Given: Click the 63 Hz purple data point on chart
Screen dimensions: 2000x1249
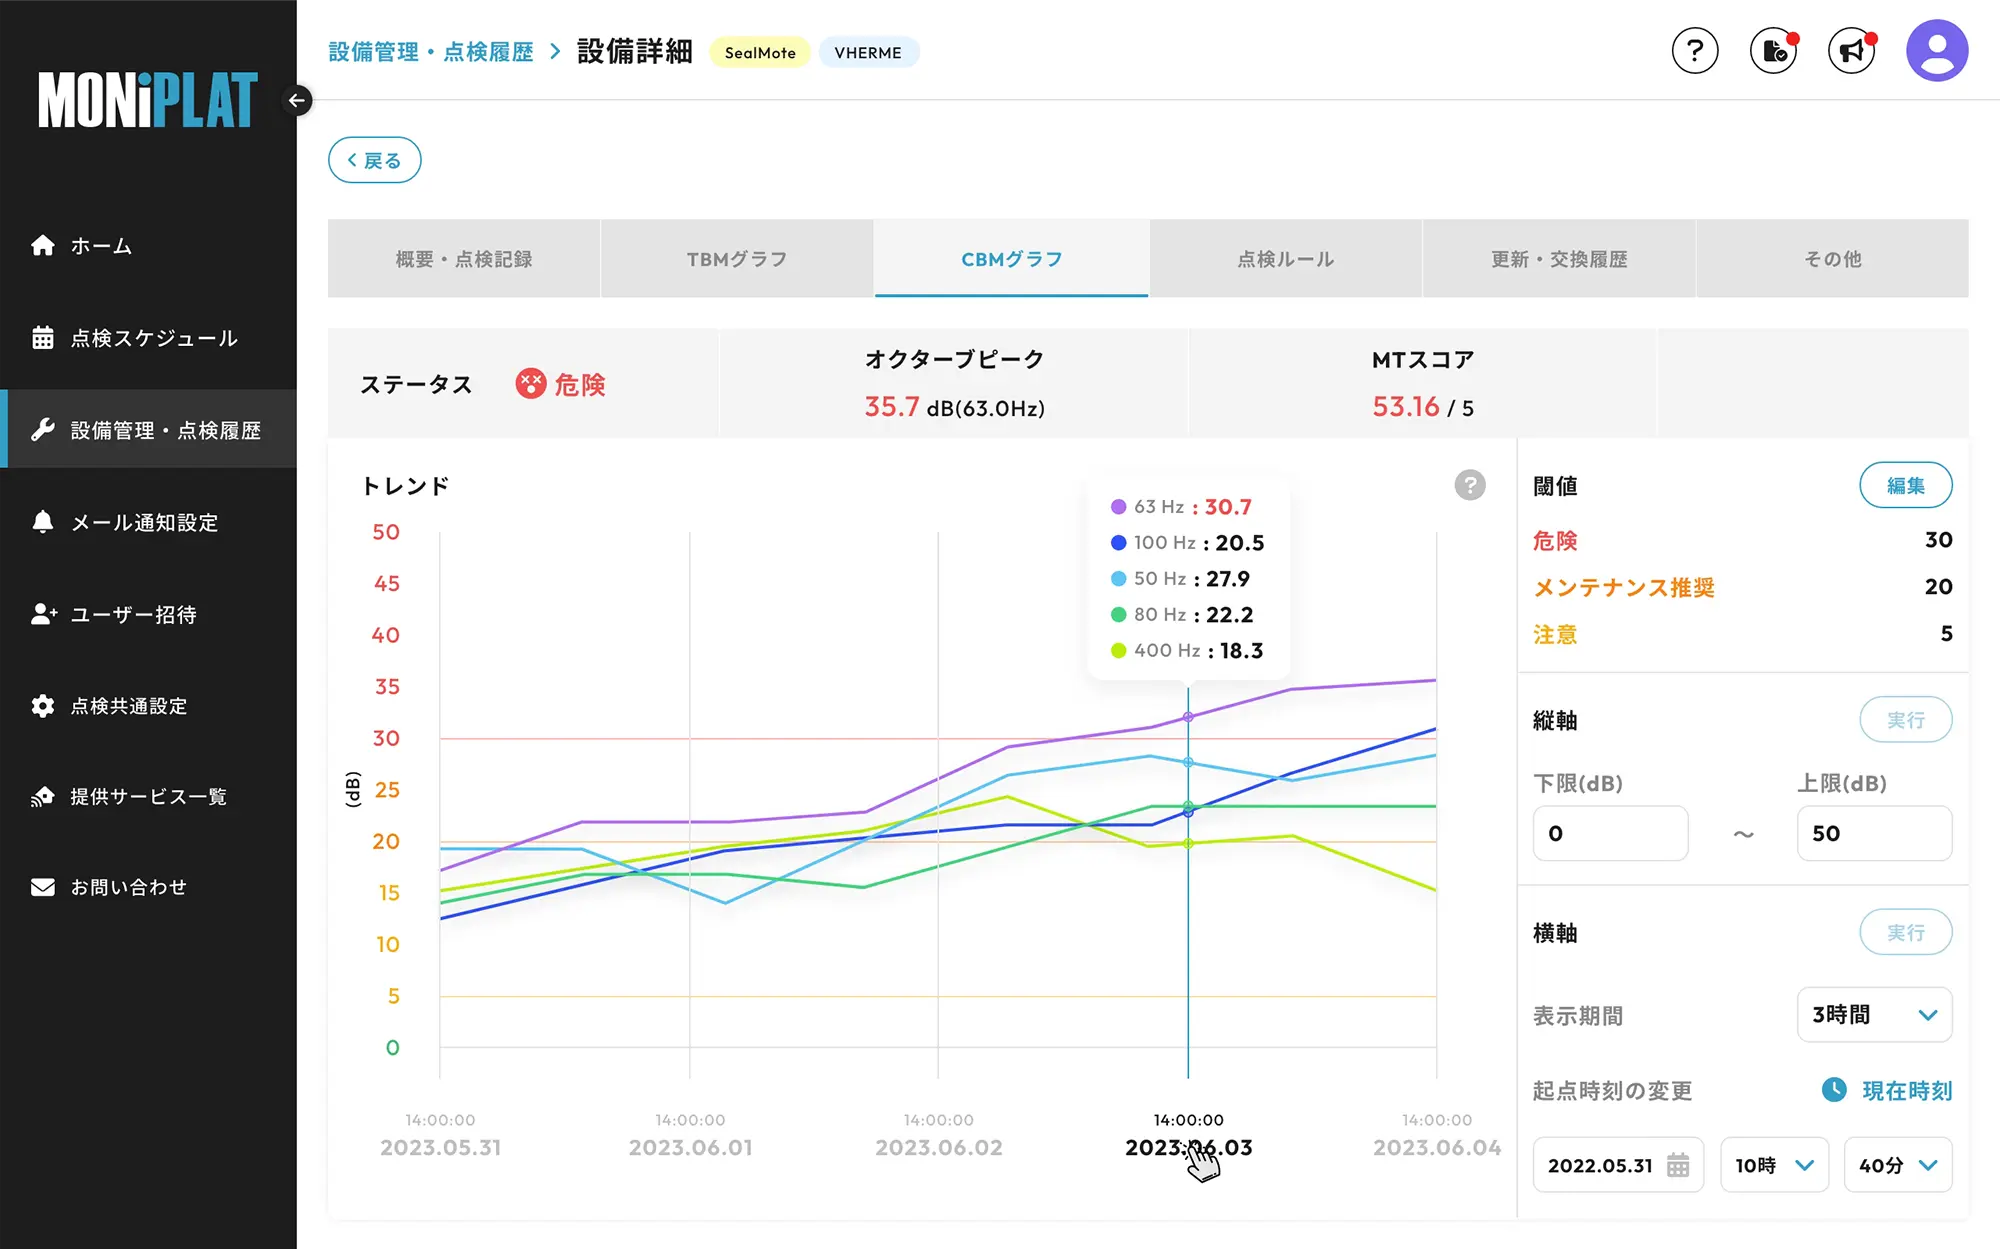Looking at the screenshot, I should 1188,717.
